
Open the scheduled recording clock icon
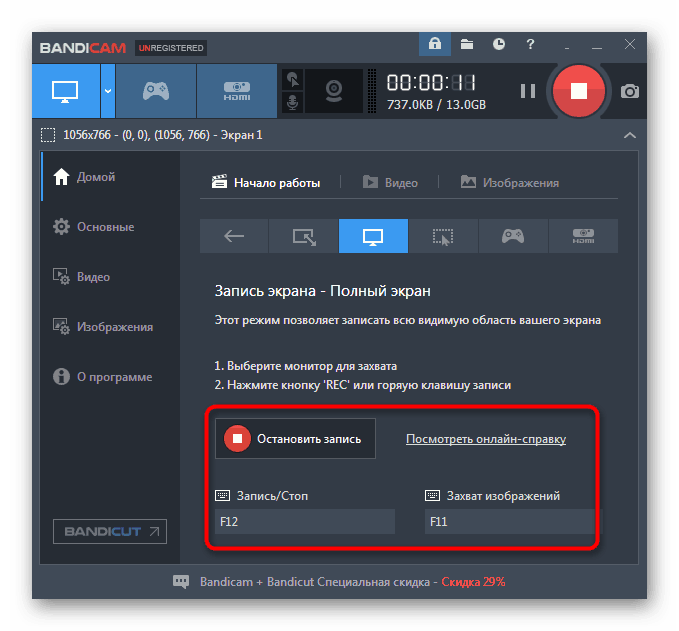point(499,44)
